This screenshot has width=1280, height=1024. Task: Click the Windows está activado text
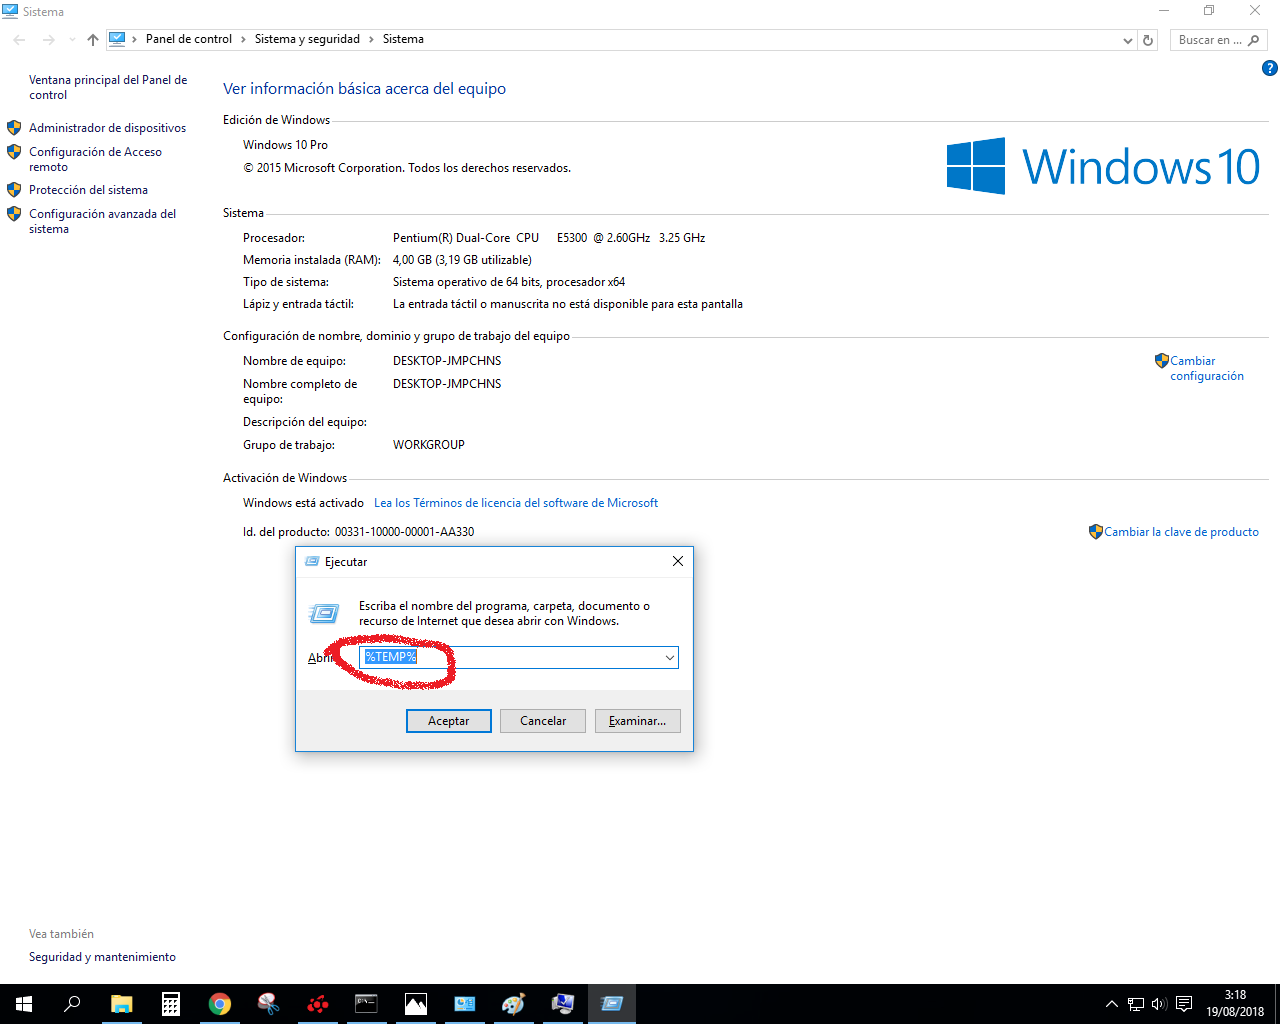point(303,503)
